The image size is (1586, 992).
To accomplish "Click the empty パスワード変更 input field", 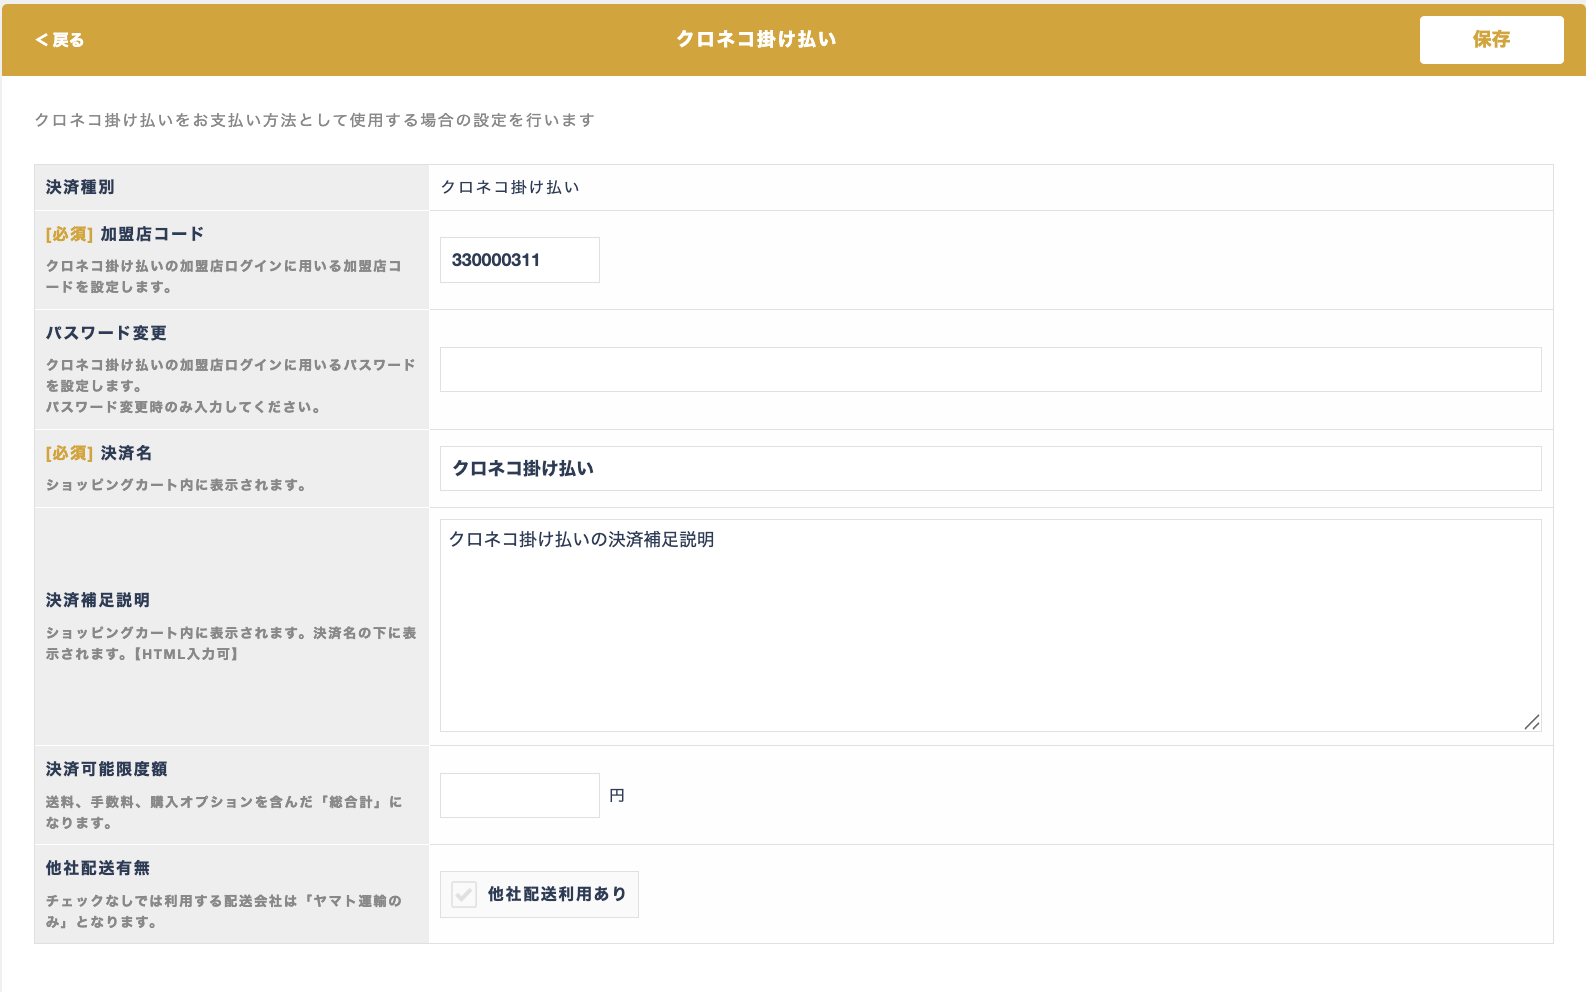I will pos(990,370).
